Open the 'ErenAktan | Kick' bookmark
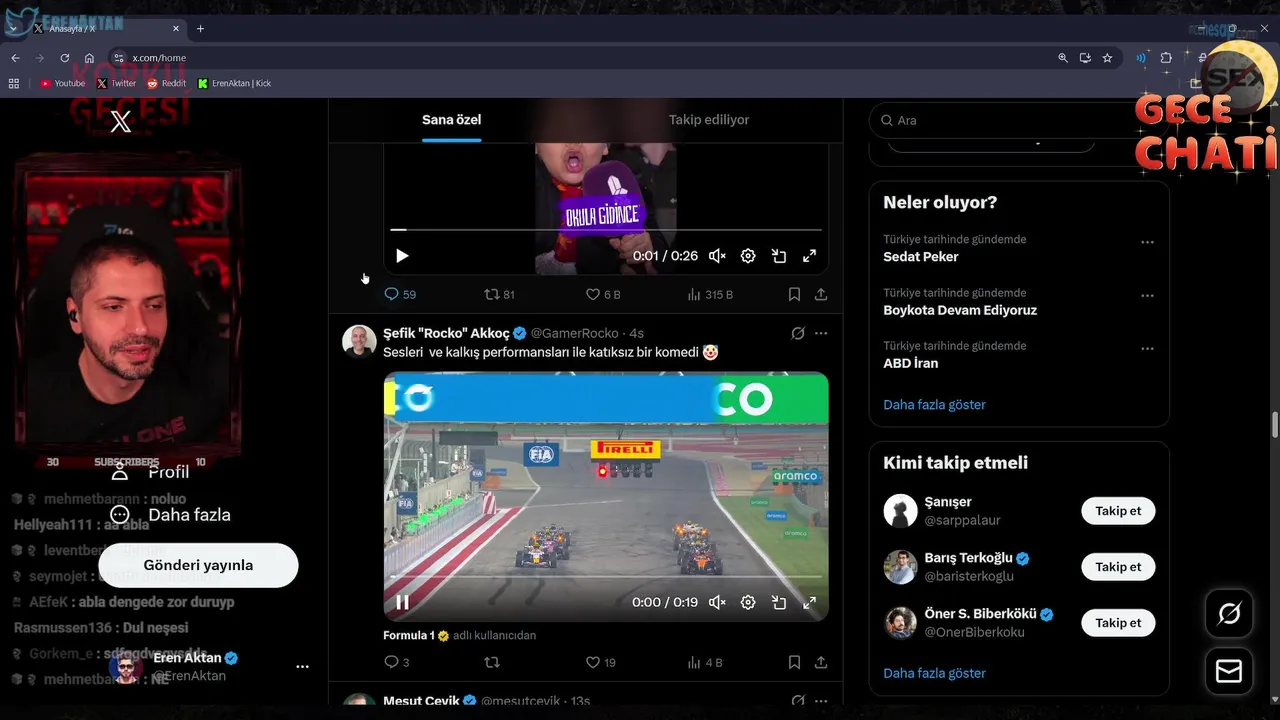Image resolution: width=1280 pixels, height=720 pixels. pyautogui.click(x=235, y=84)
